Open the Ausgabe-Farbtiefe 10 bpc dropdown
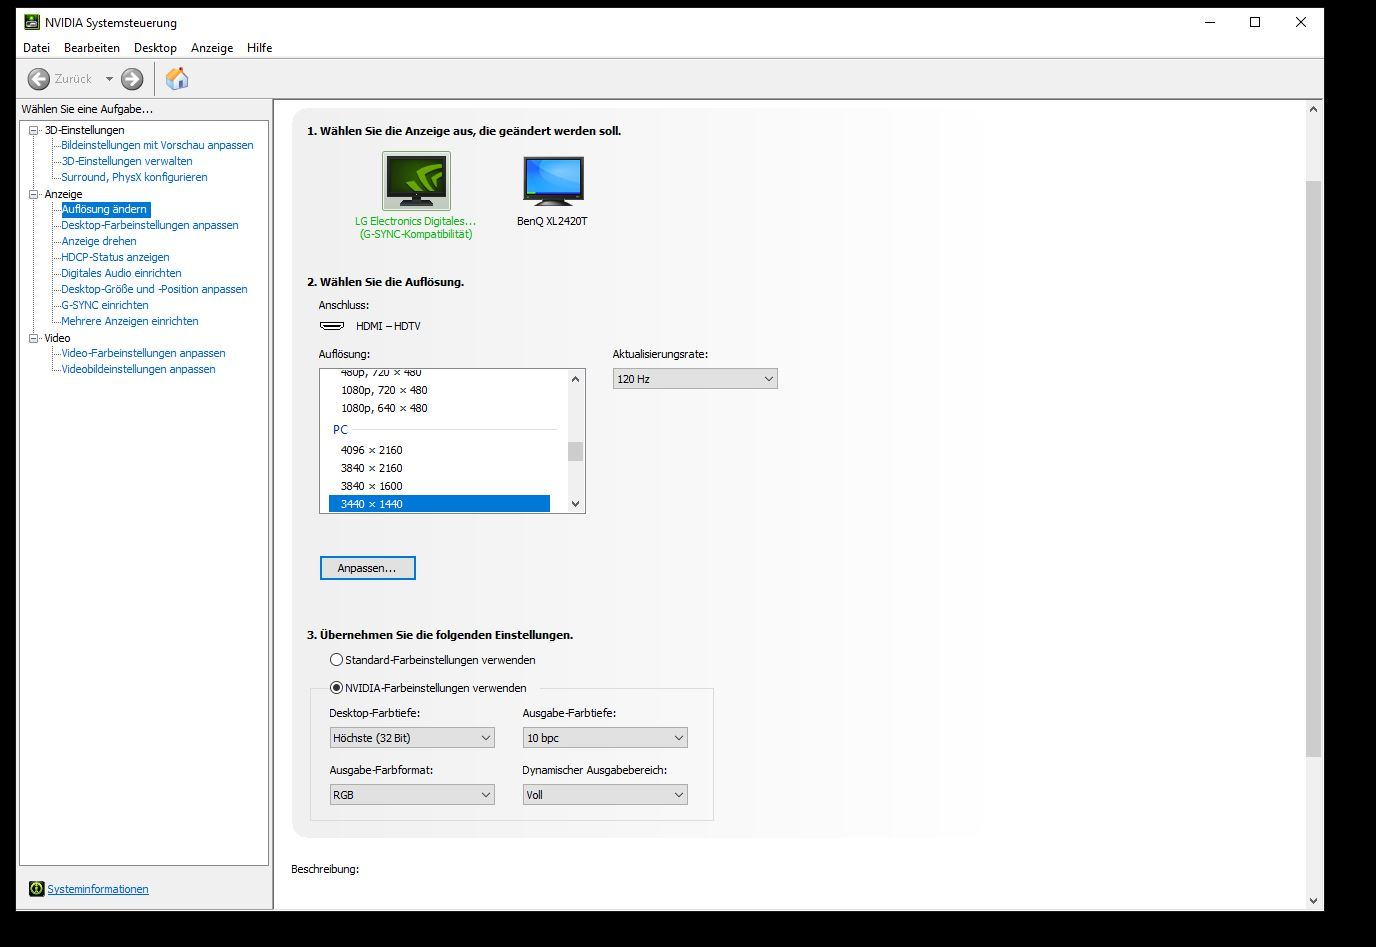Viewport: 1376px width, 947px height. 605,738
